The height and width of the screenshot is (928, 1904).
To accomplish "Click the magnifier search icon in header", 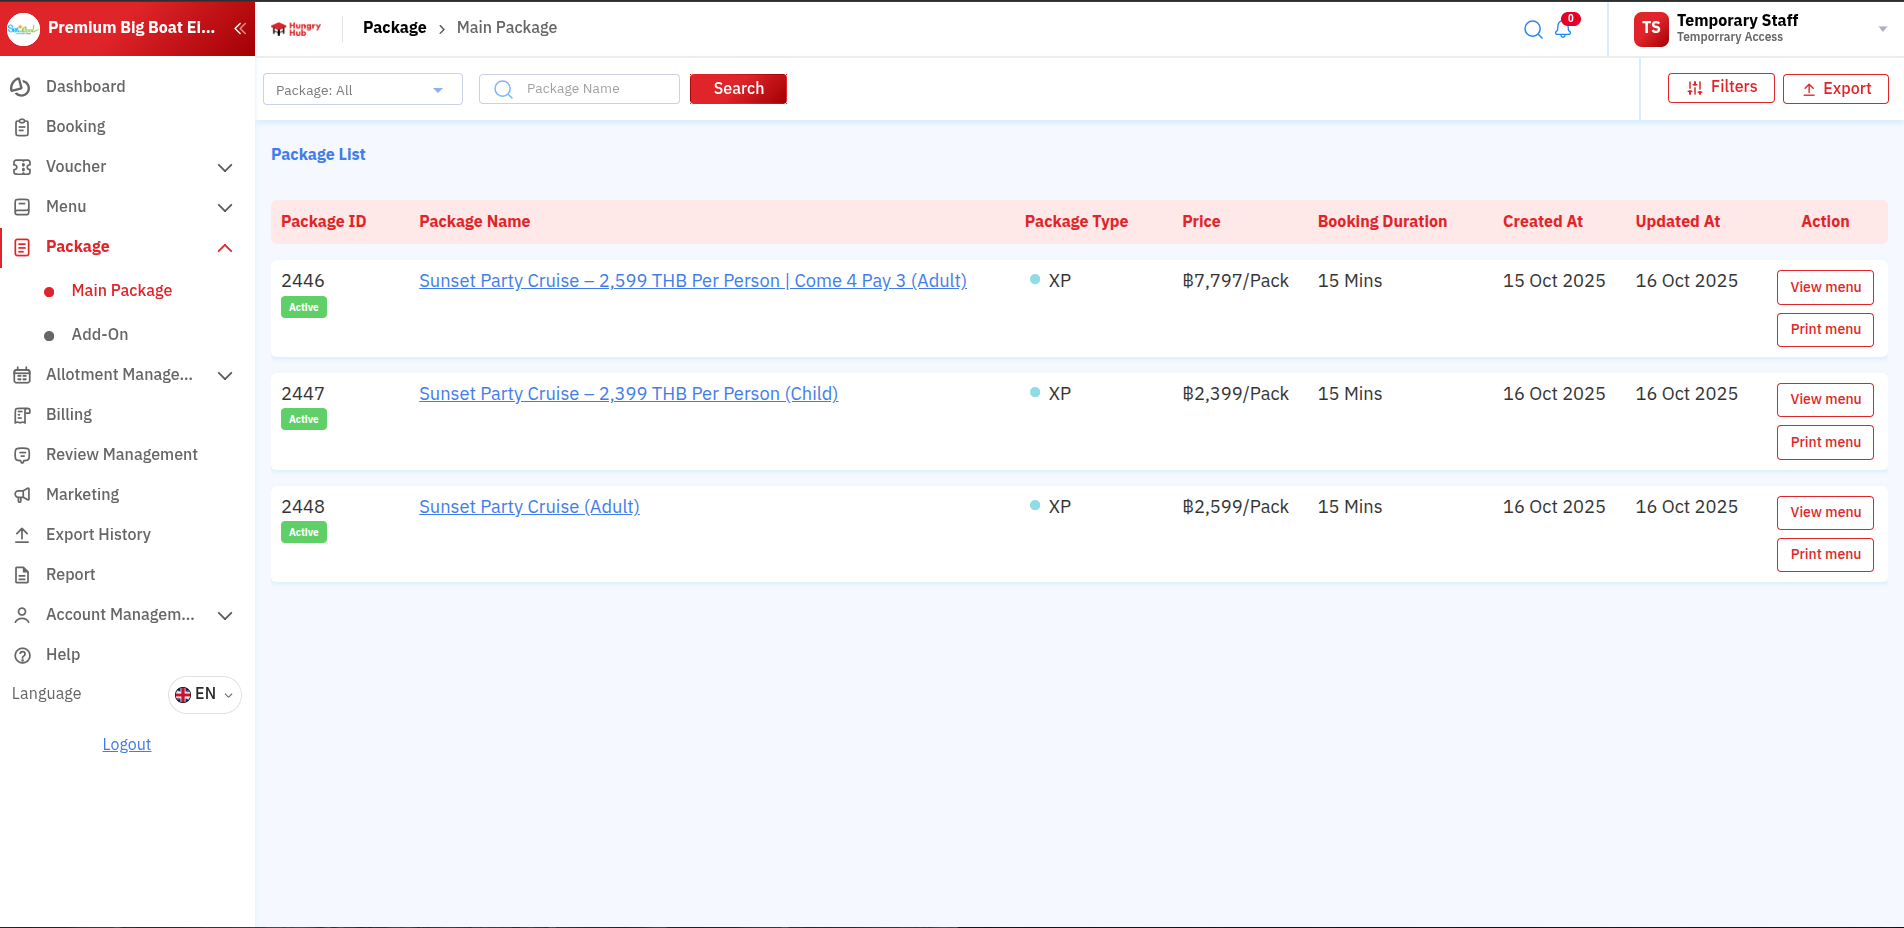I will tap(1532, 29).
